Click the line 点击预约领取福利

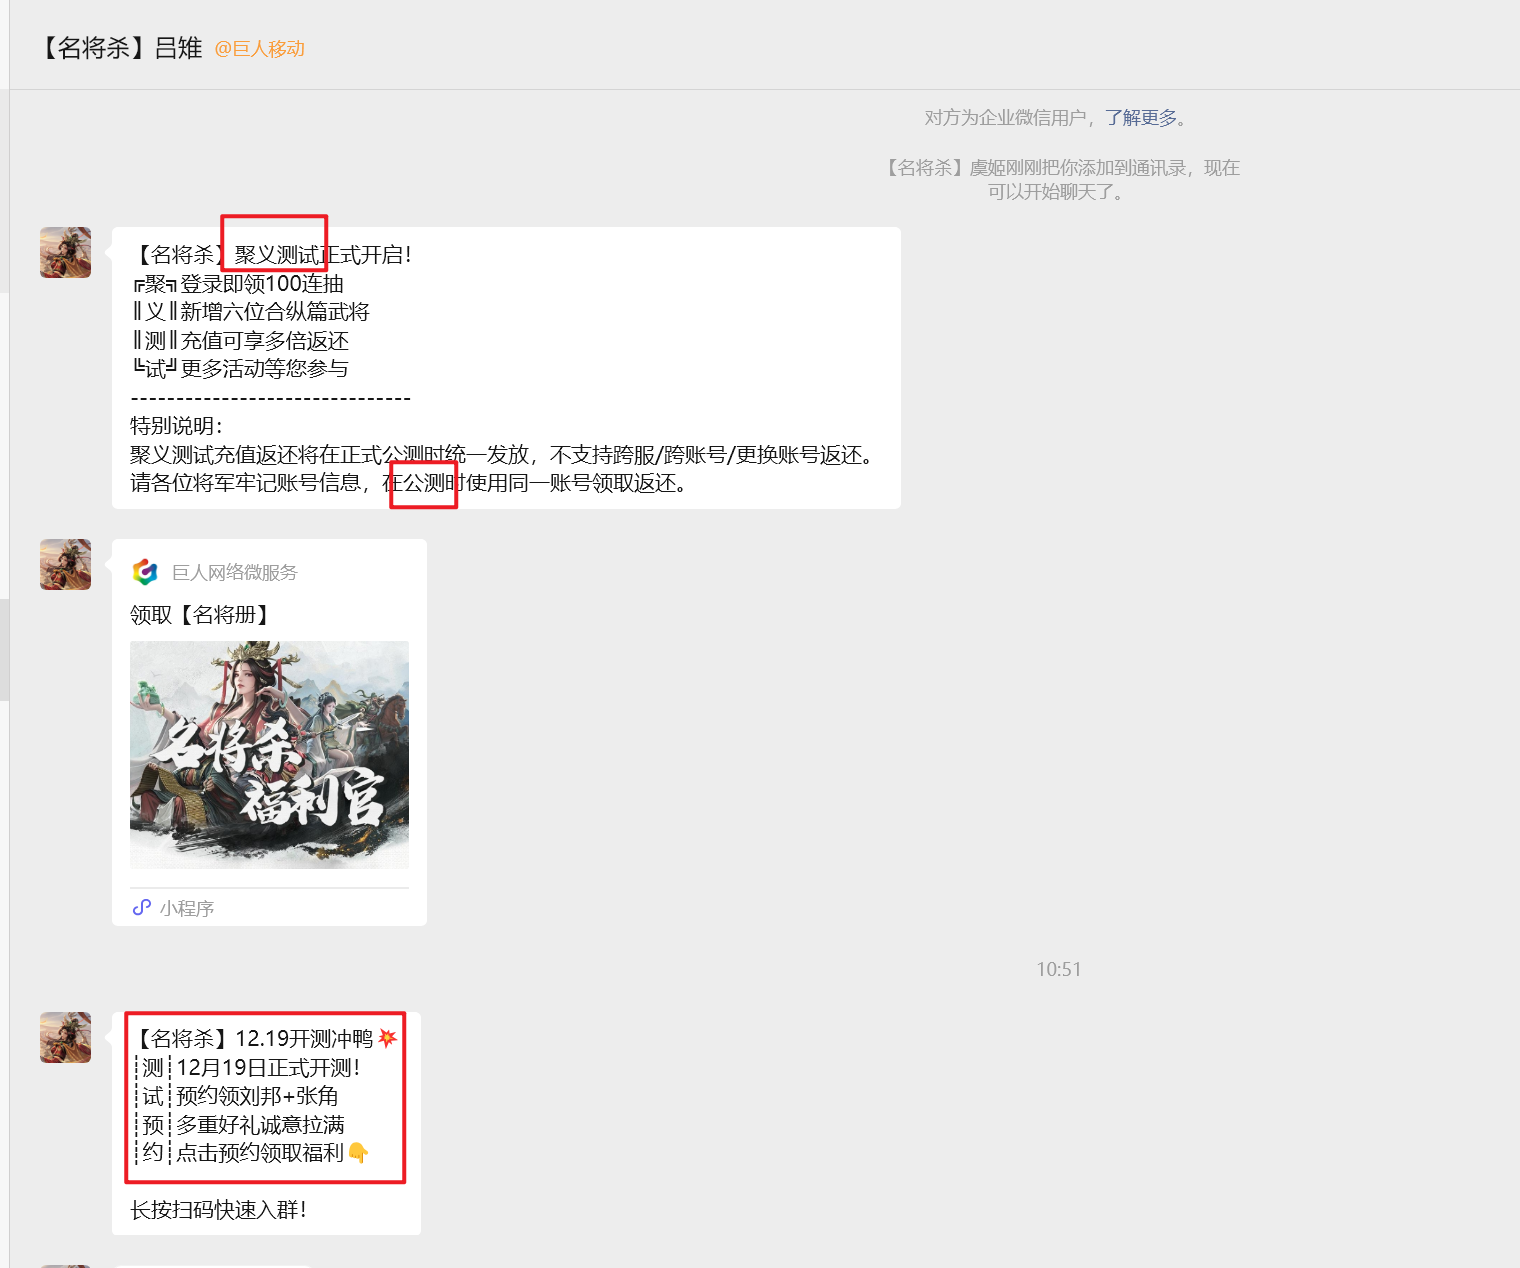[261, 1153]
